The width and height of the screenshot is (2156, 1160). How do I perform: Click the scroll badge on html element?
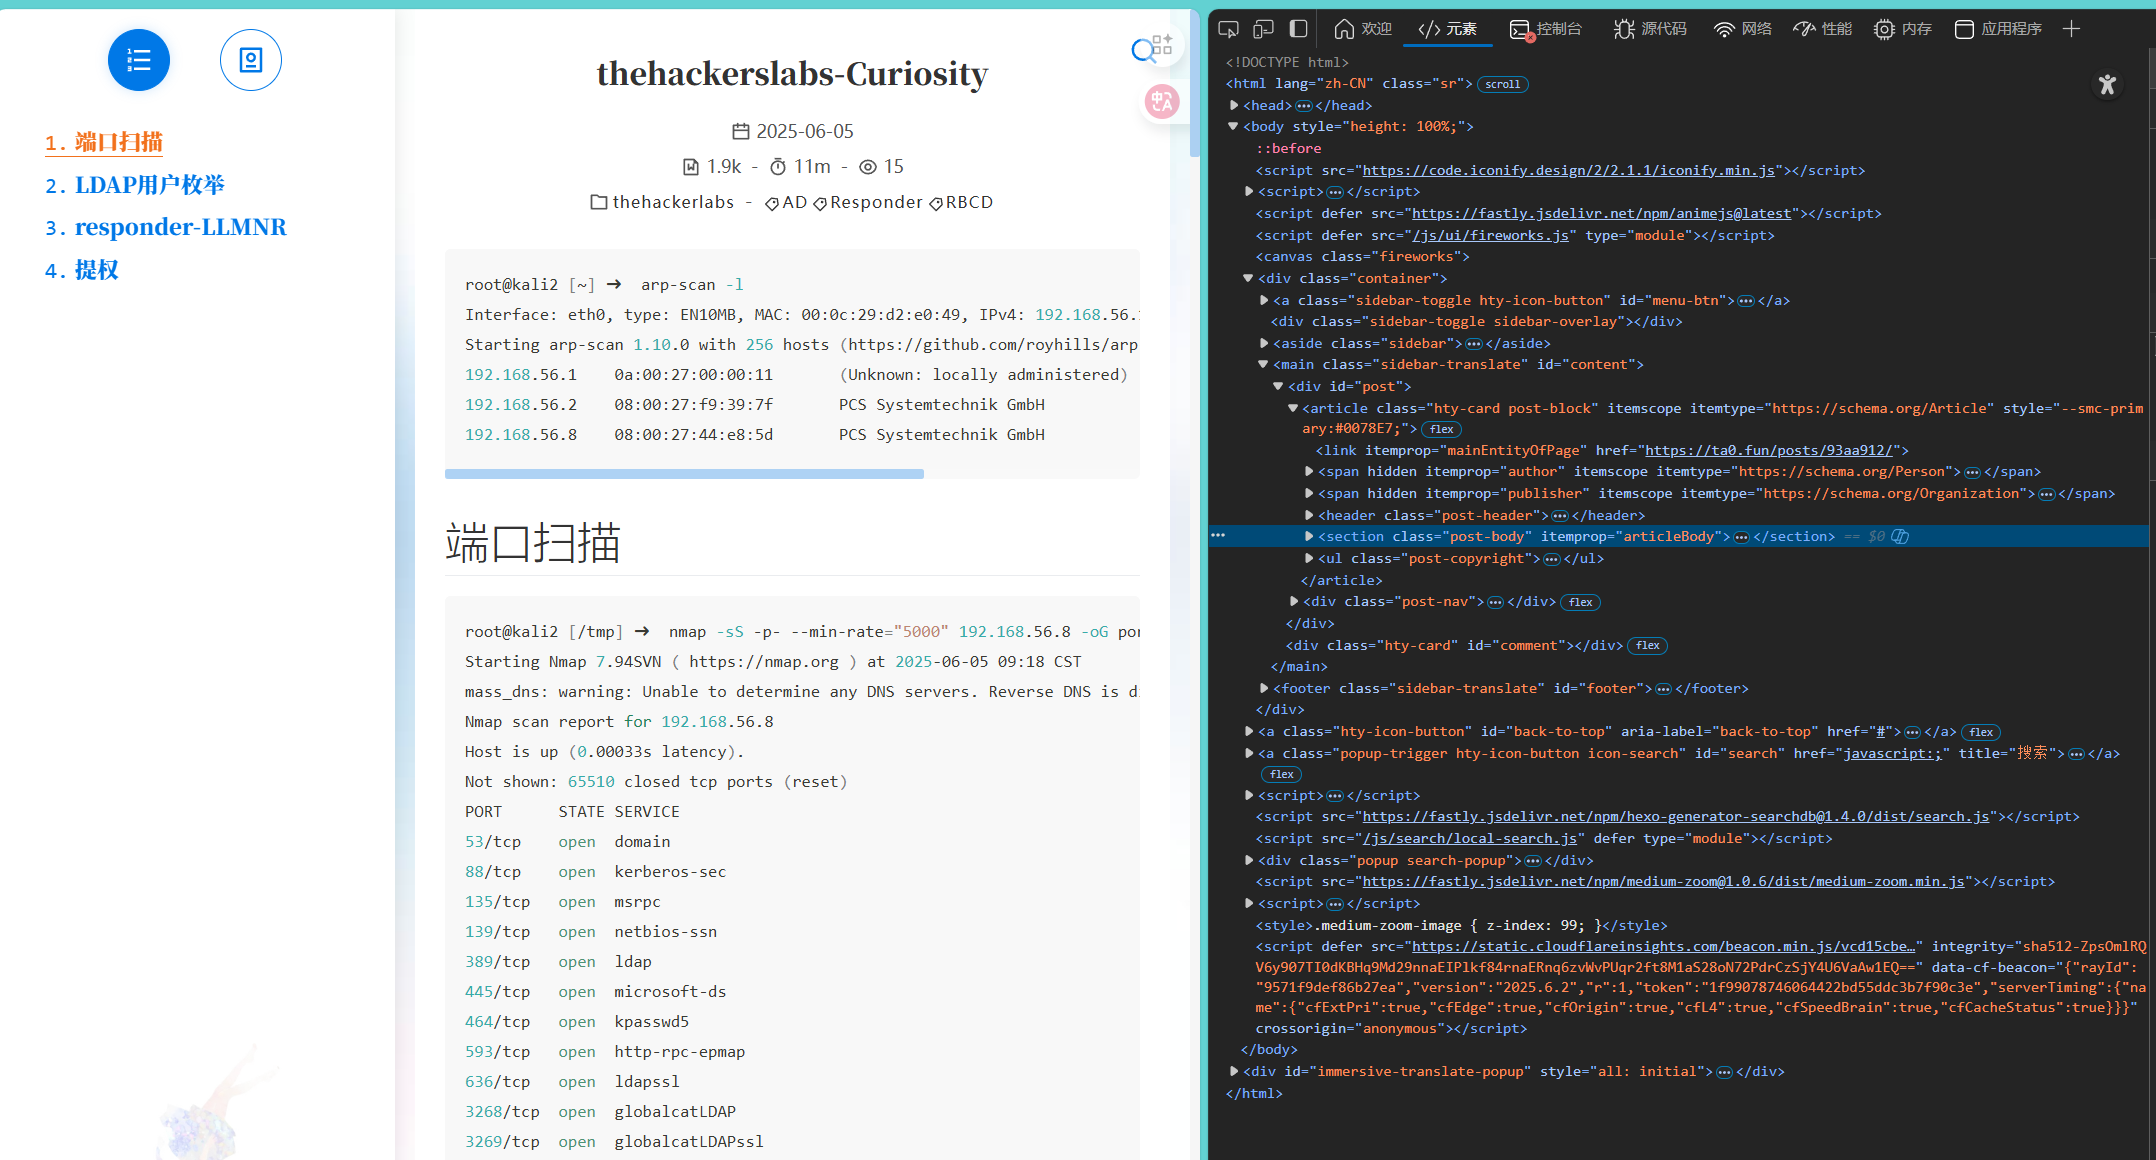pos(1502,84)
